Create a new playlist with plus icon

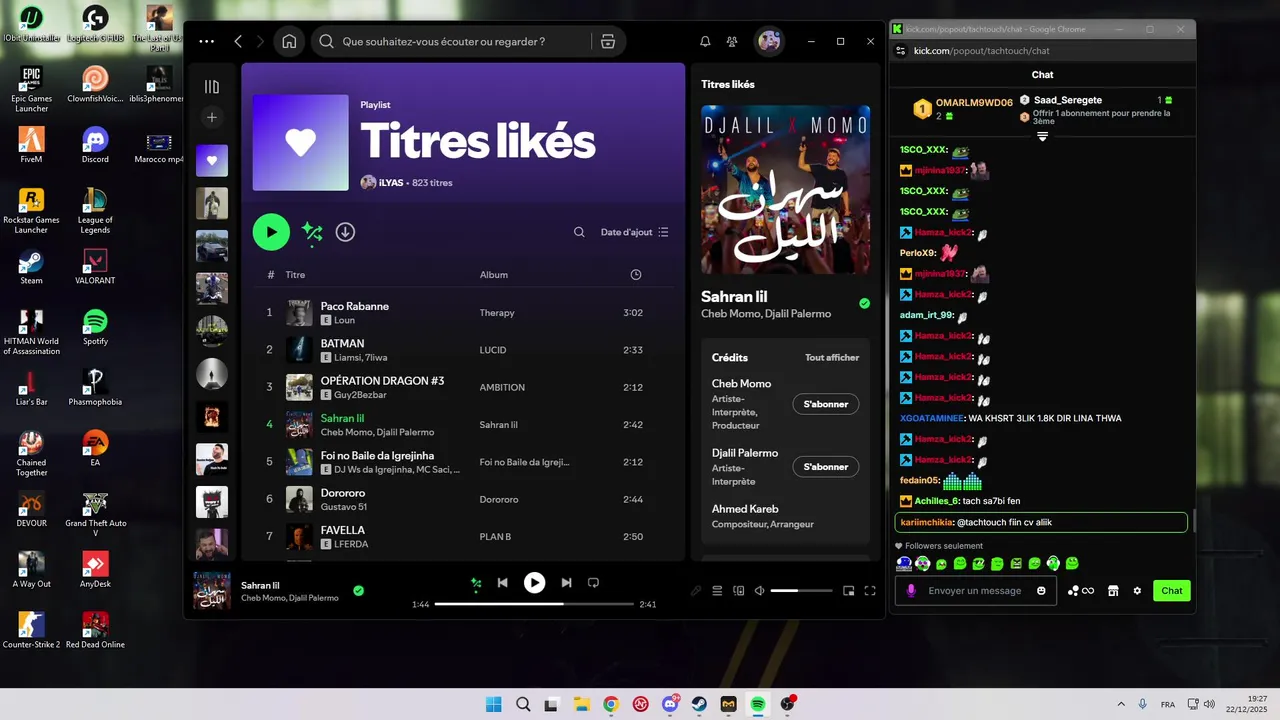211,118
